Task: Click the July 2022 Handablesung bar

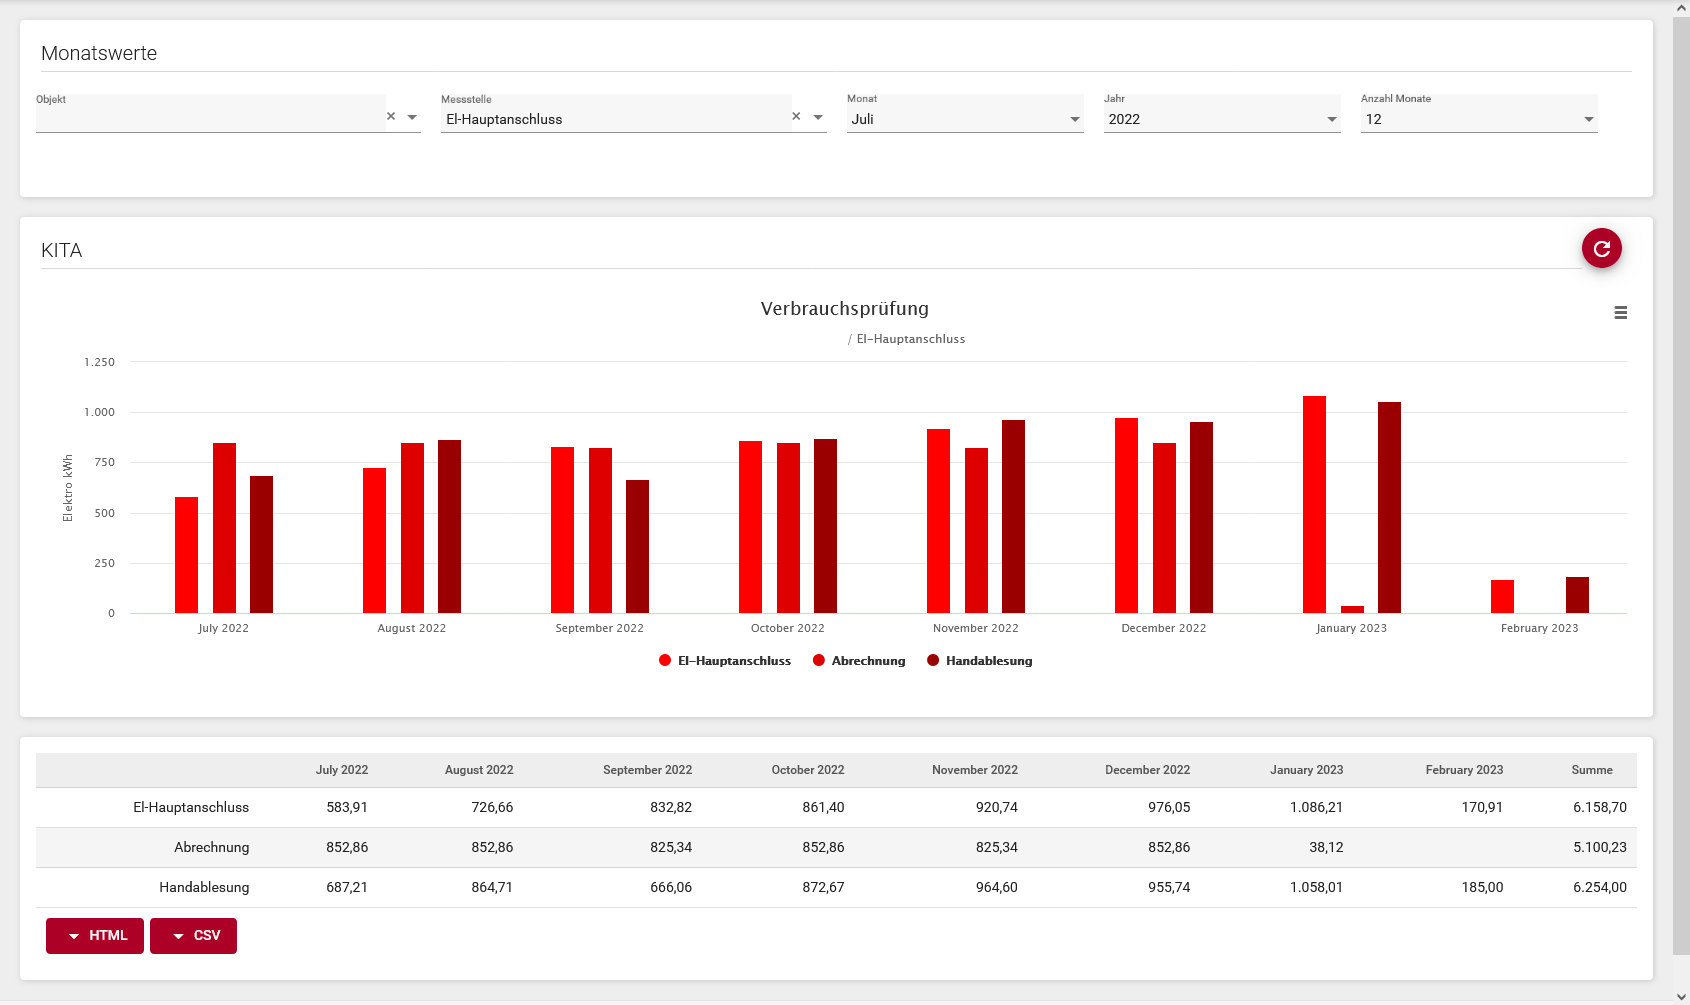Action: tap(261, 545)
